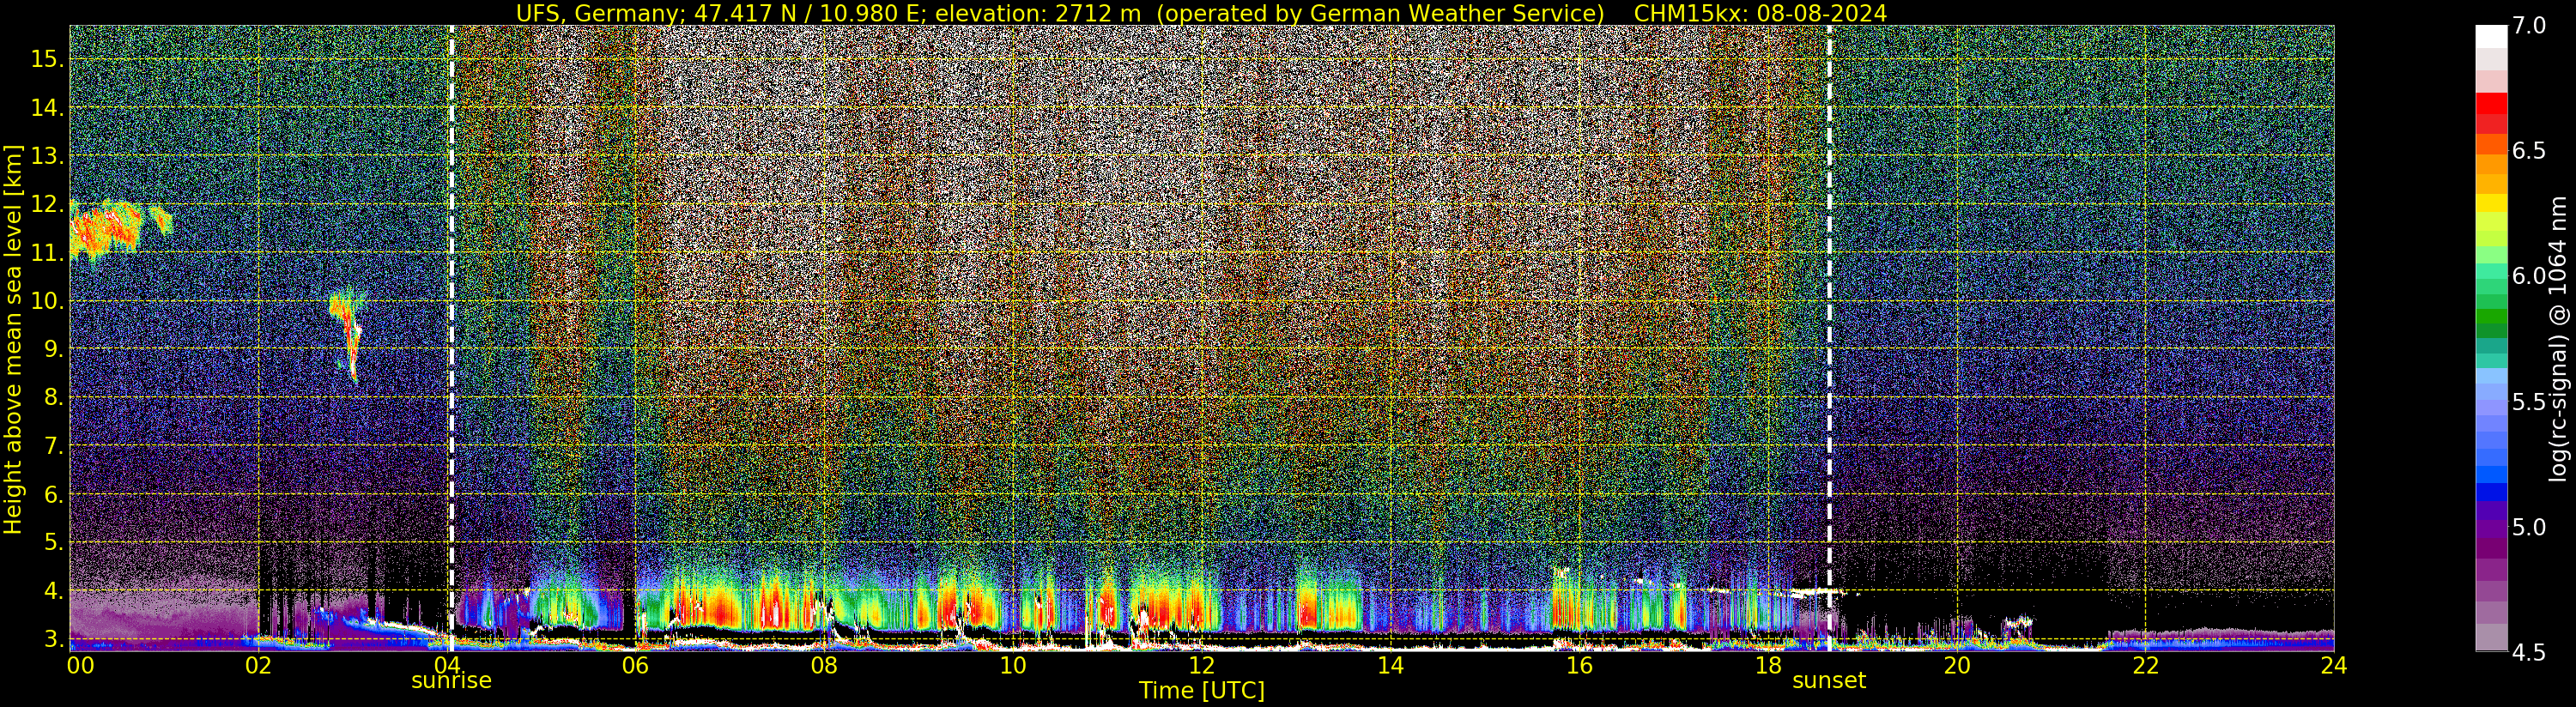Viewport: 2576px width, 707px height.
Task: Click the 7.0 colorbar tick label
Action: pyautogui.click(x=2529, y=26)
